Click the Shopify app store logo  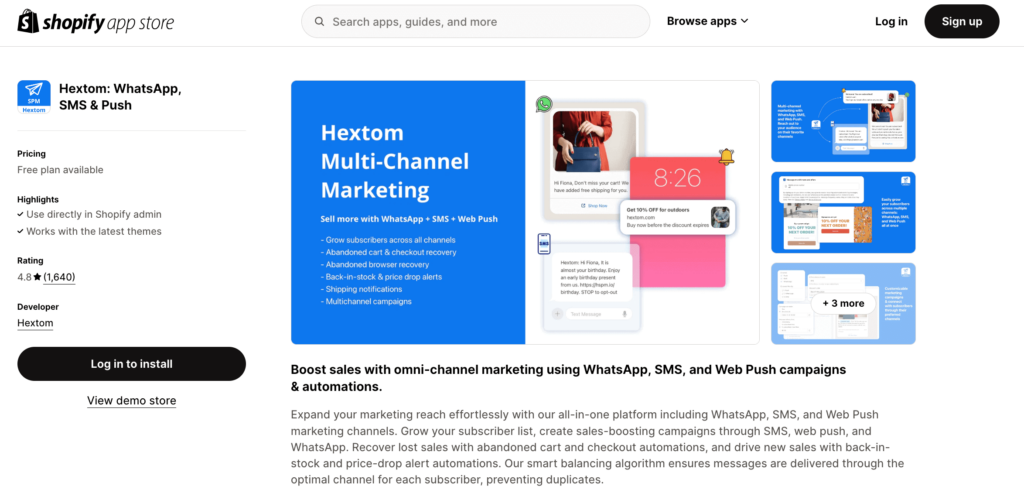tap(95, 22)
